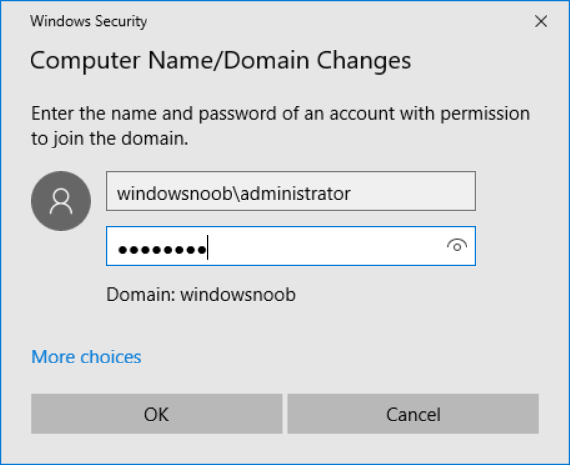Click the Computer Name/Domain Changes heading

click(221, 60)
